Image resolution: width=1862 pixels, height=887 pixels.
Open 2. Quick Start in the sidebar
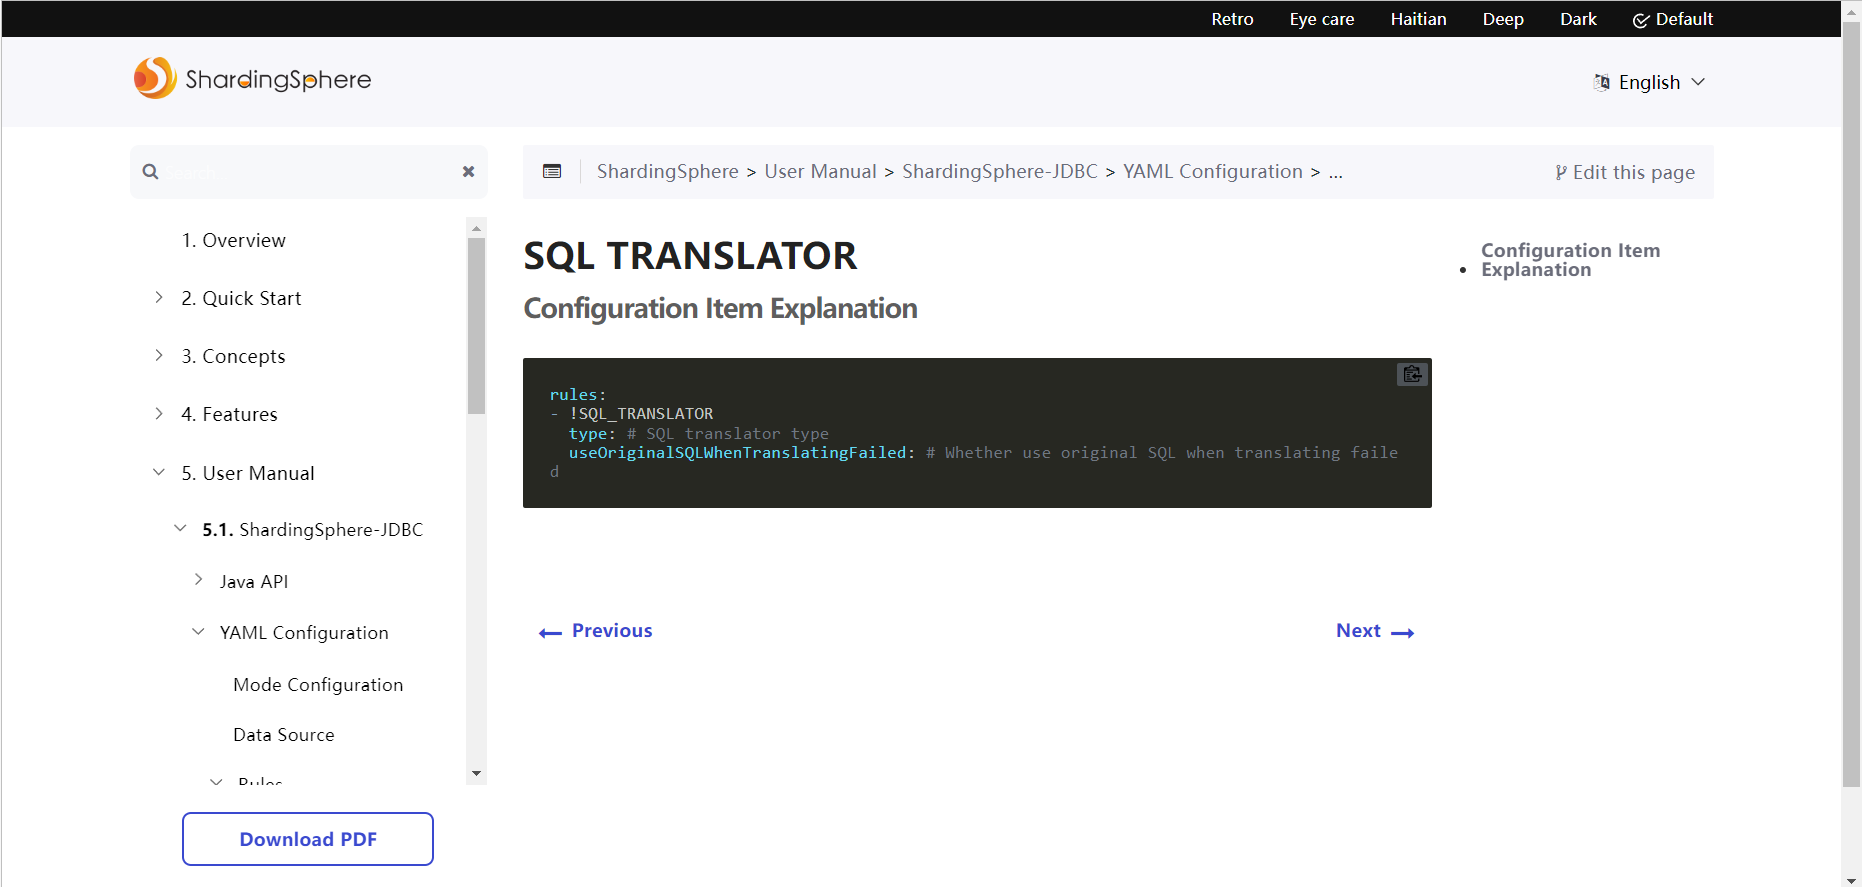tap(241, 298)
